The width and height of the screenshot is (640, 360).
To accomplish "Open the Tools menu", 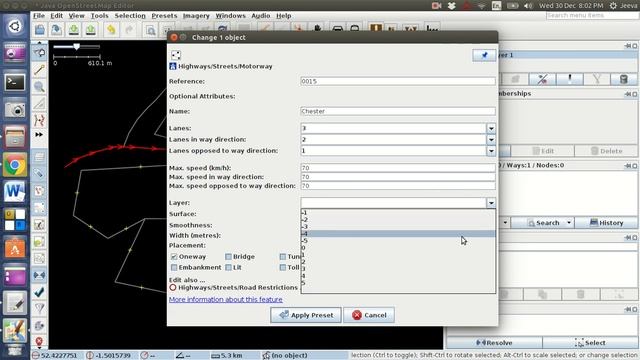I will (x=99, y=16).
